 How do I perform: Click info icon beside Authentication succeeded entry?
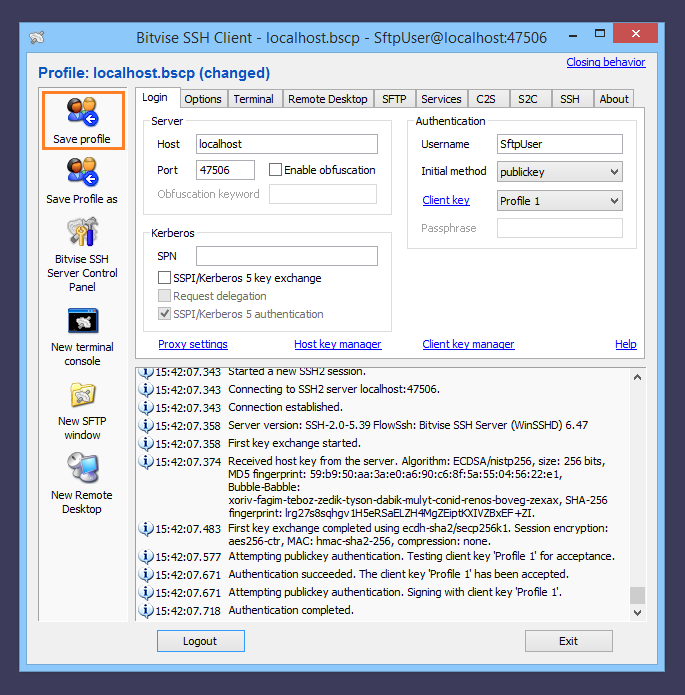[x=145, y=574]
